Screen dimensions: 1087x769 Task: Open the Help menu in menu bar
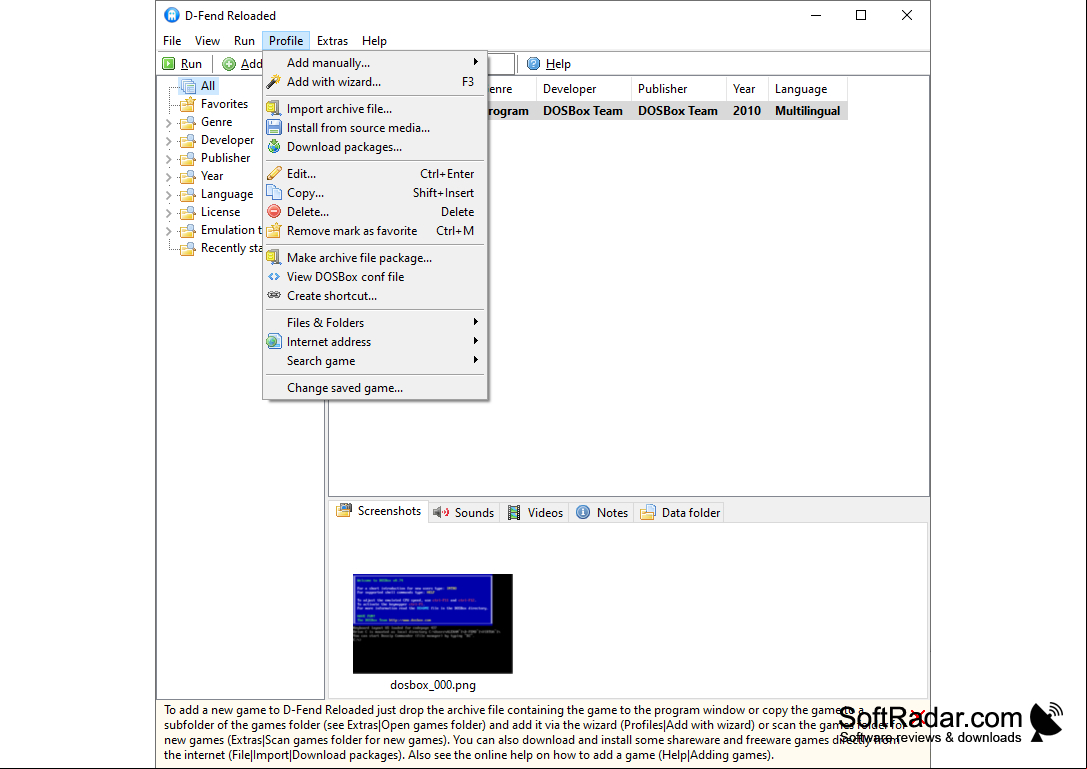[x=374, y=41]
